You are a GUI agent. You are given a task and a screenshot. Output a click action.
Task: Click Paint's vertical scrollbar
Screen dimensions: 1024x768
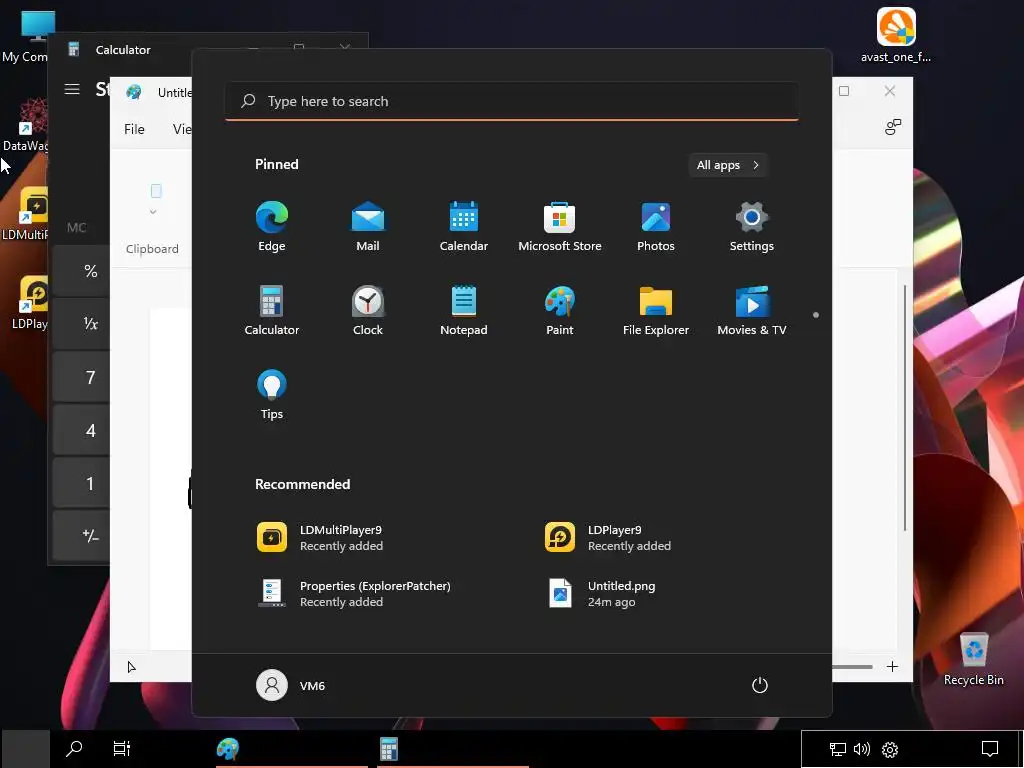[x=905, y=408]
